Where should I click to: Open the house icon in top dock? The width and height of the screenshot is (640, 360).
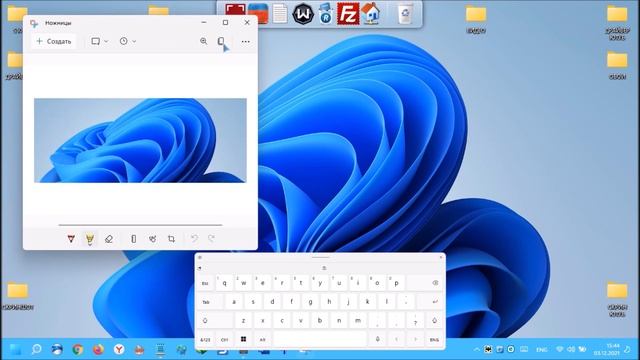(x=371, y=13)
